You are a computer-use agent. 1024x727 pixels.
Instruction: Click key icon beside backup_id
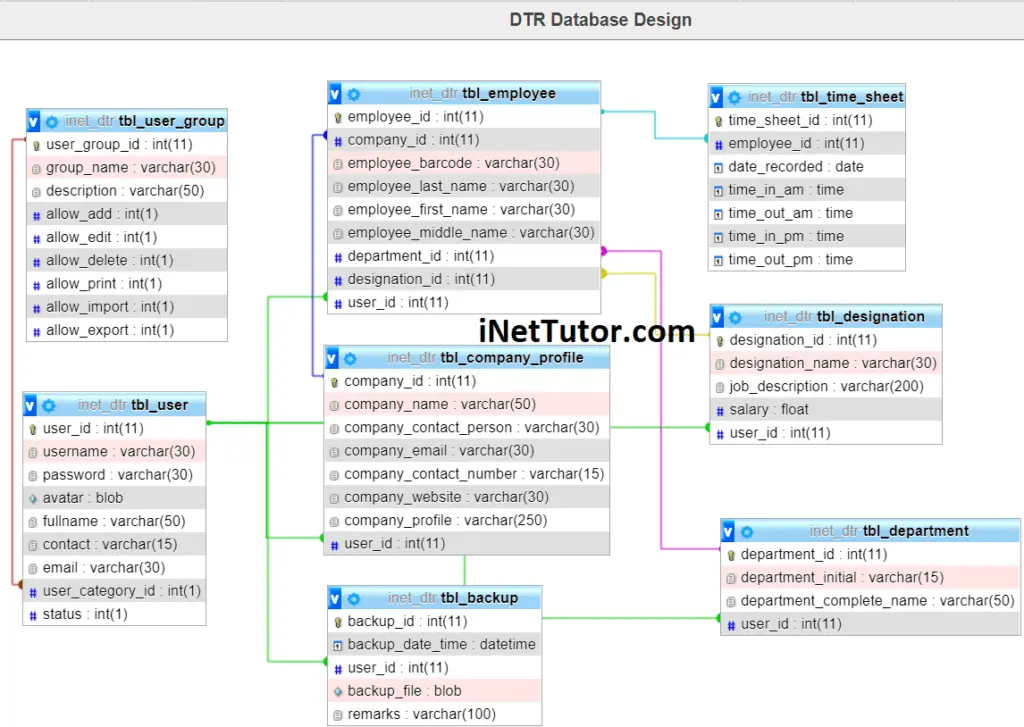338,622
